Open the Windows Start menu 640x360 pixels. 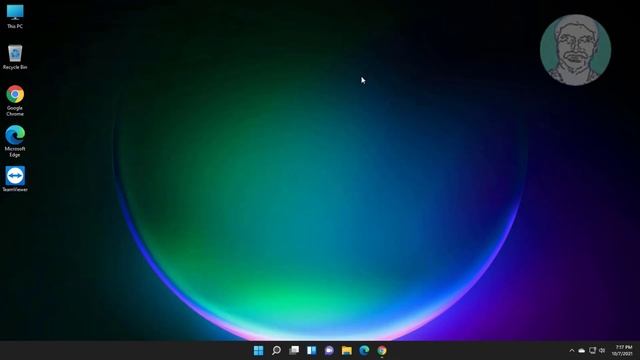(x=258, y=350)
